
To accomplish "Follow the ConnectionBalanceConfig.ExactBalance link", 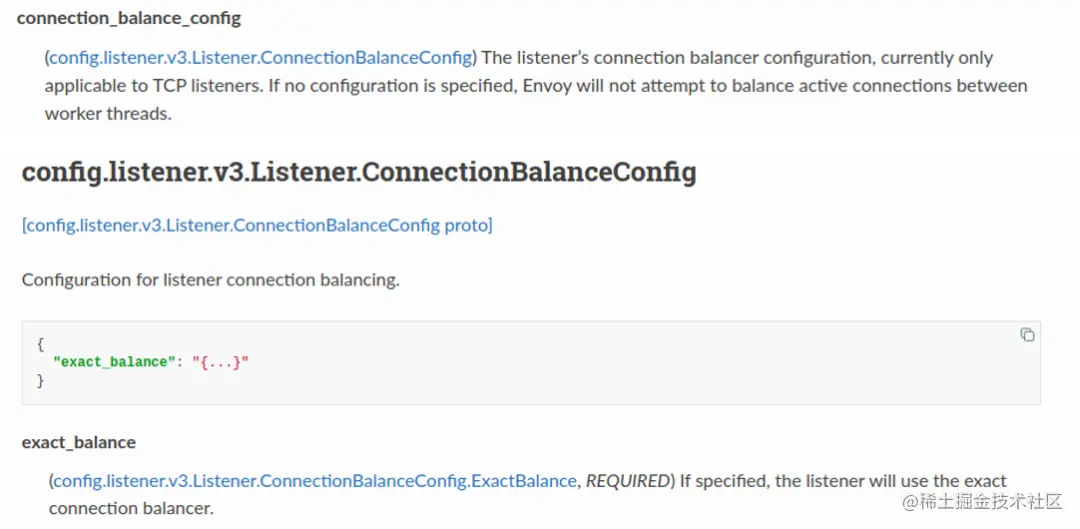I will click(315, 481).
